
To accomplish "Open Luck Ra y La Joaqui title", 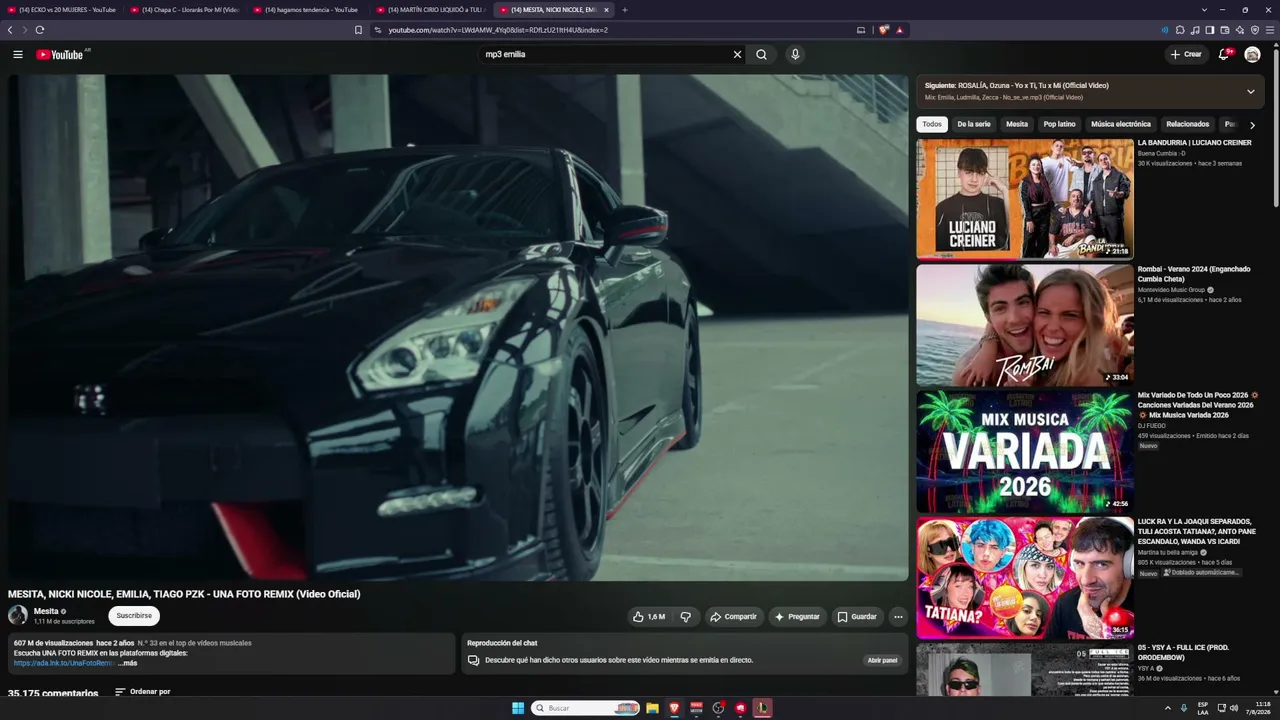I will click(1197, 532).
